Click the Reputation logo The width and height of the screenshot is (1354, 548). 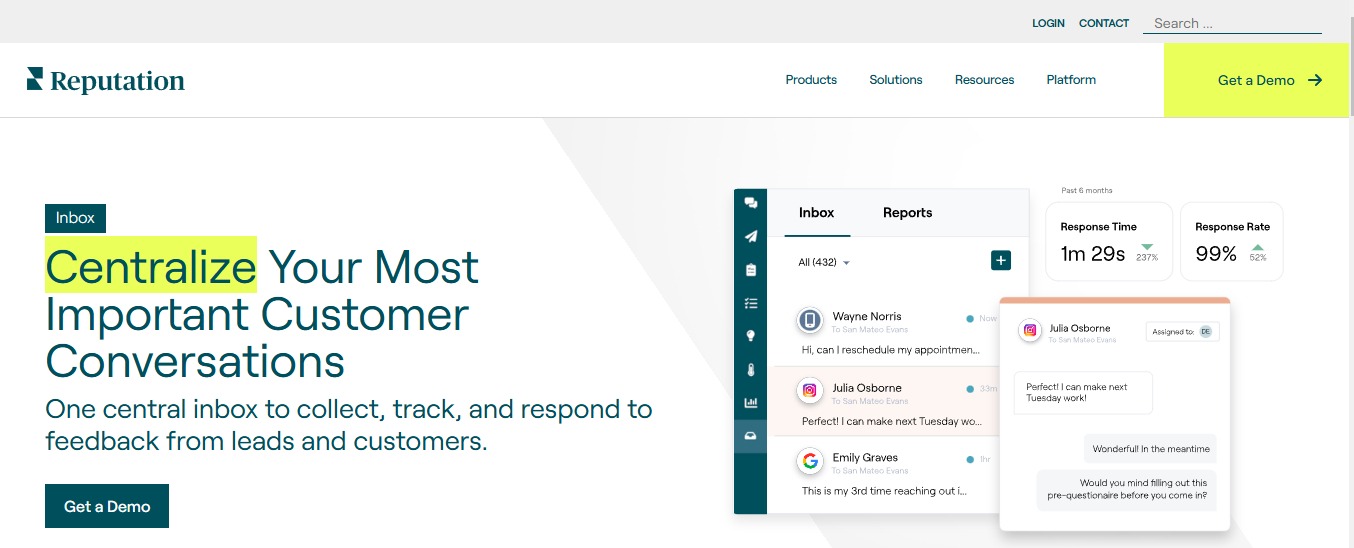106,80
